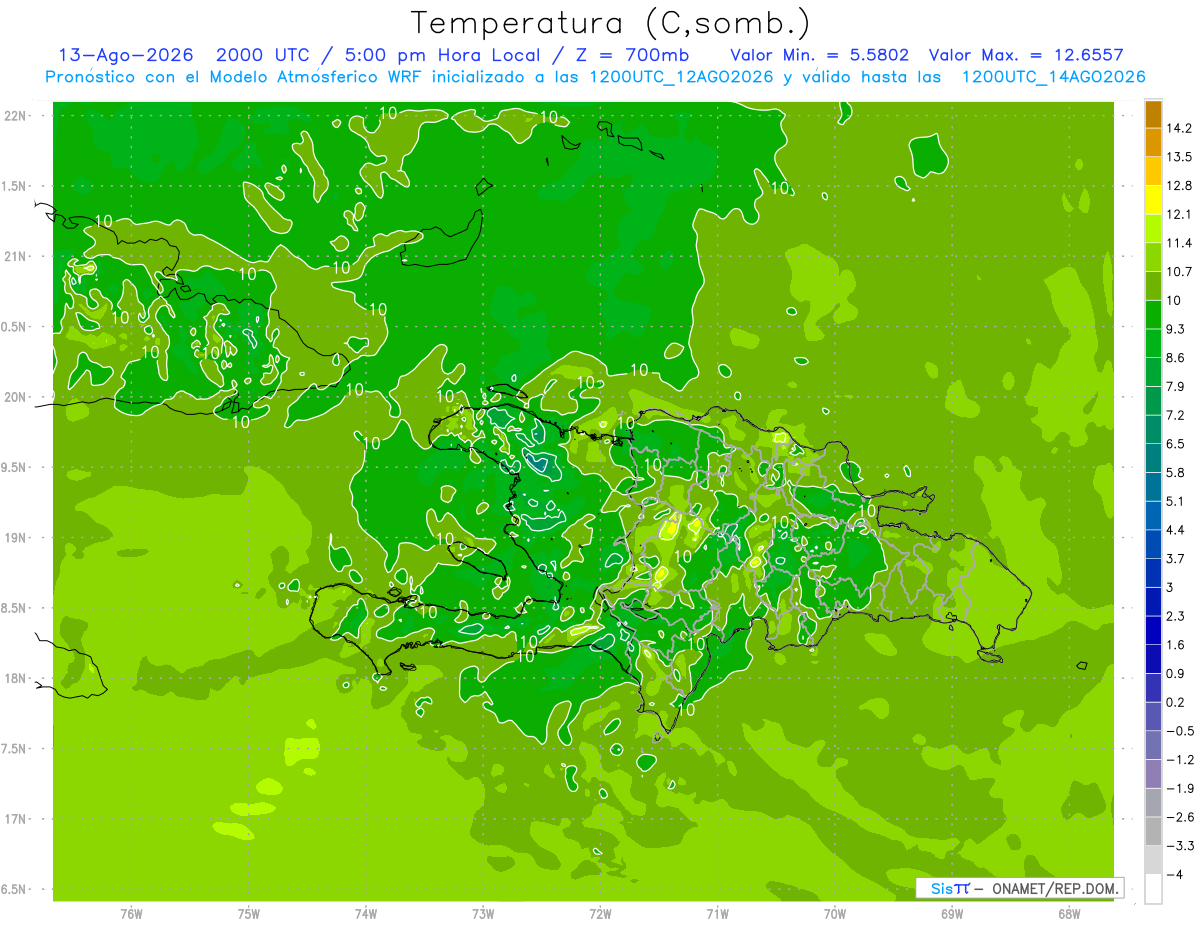Click the '69W' longitude axis label

coord(952,914)
